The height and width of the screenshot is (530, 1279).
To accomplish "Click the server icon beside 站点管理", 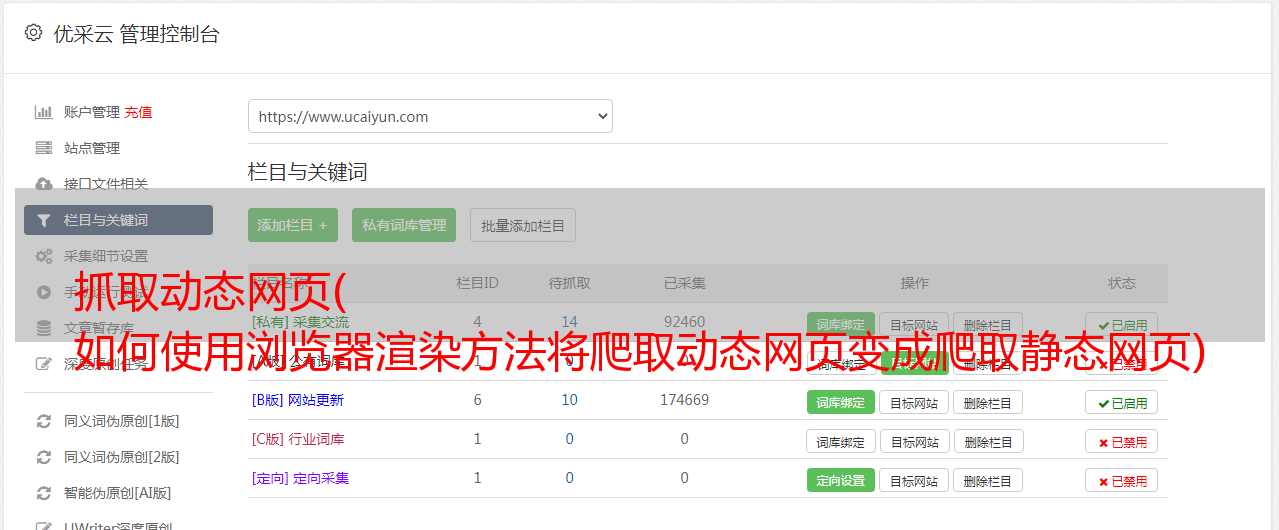I will [x=44, y=148].
